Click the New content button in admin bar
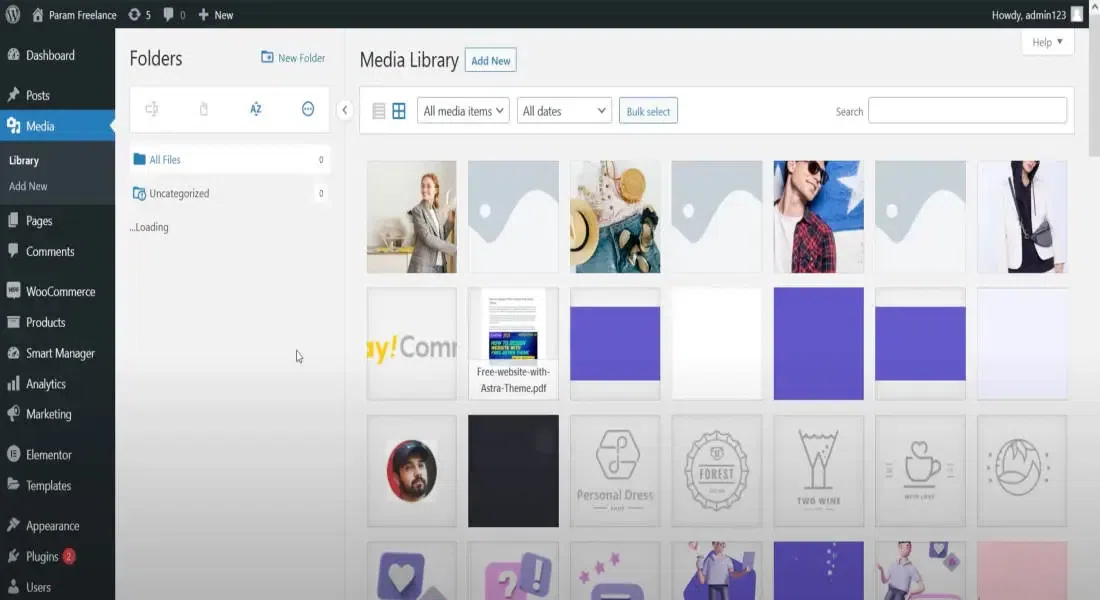Viewport: 1100px width, 600px height. point(215,15)
